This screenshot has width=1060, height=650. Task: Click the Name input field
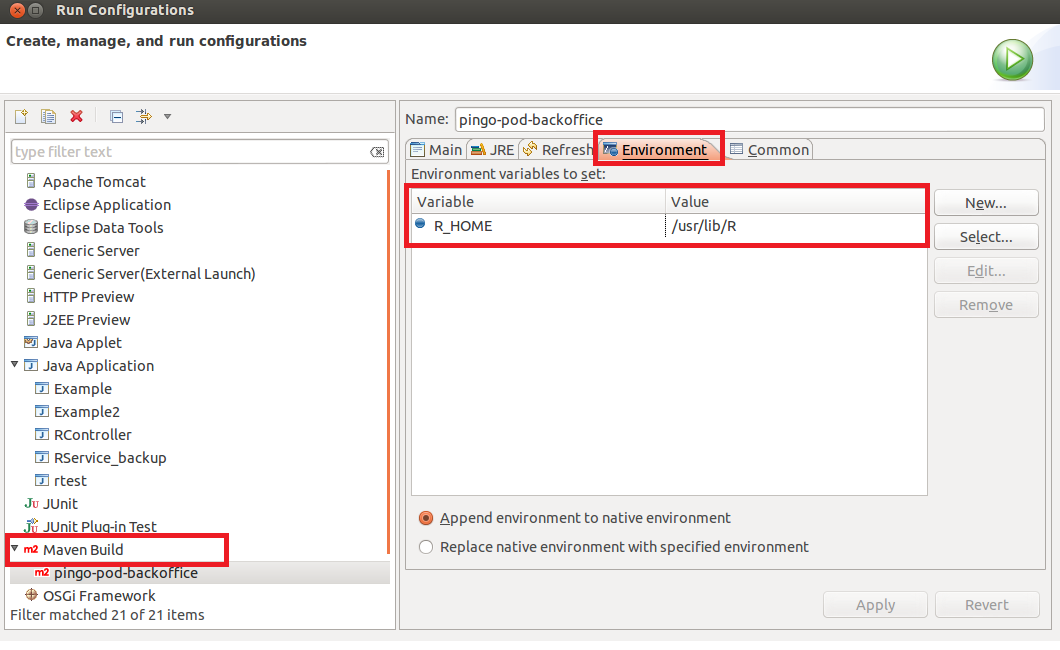pos(750,120)
